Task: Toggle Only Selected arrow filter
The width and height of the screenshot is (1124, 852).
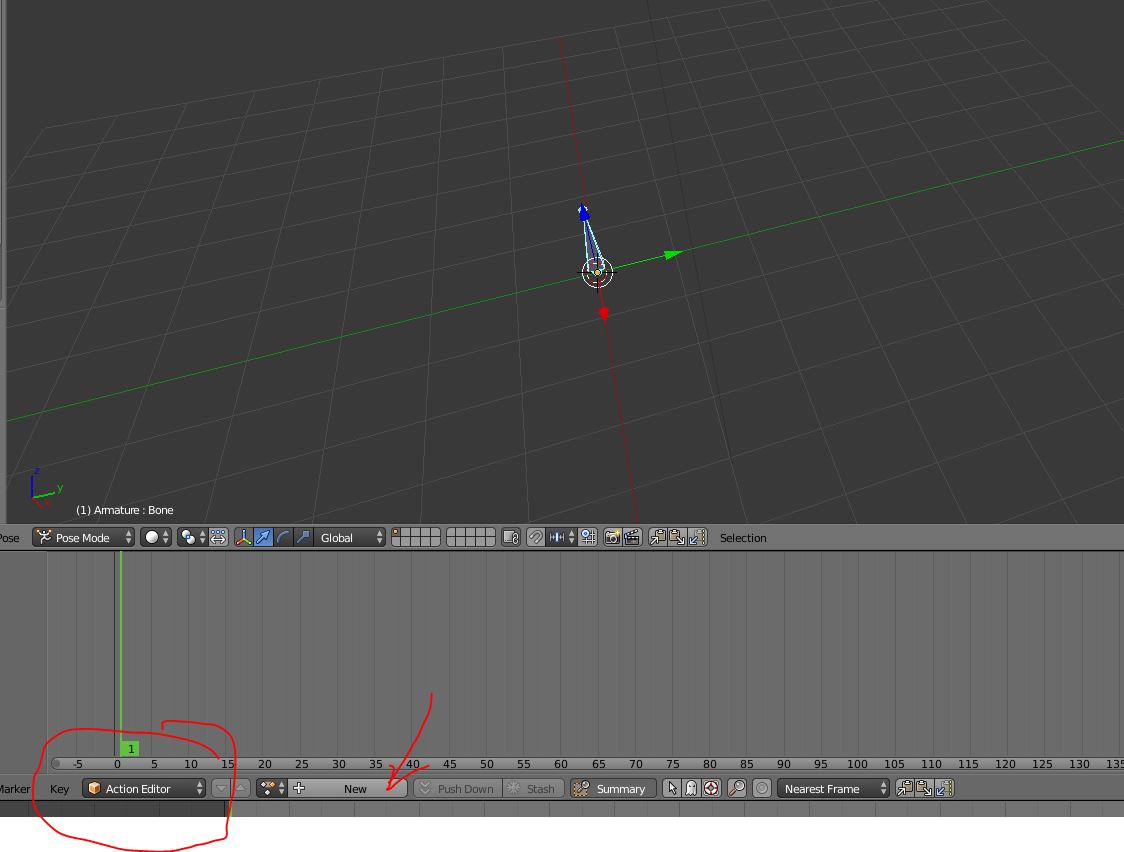Action: pyautogui.click(x=671, y=789)
